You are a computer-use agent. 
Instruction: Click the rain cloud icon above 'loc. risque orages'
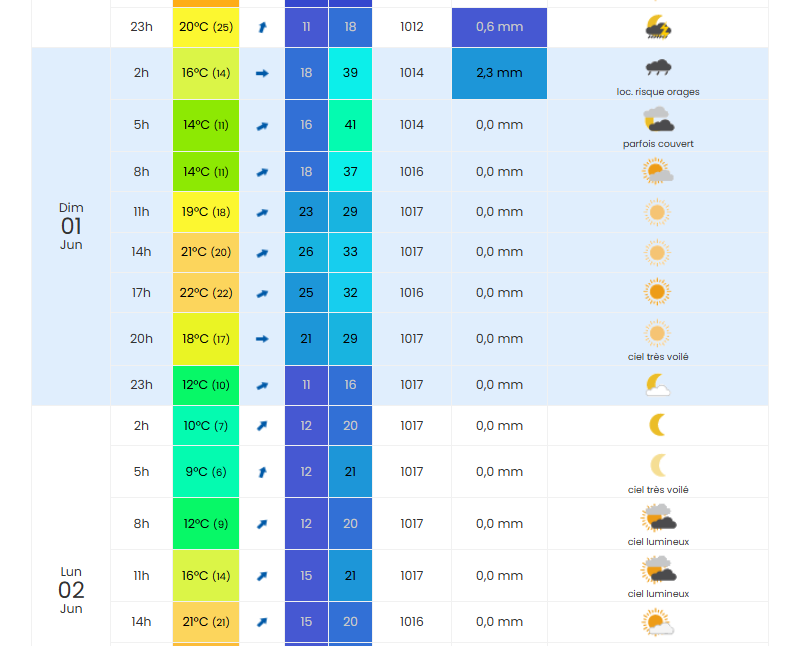pos(657,68)
